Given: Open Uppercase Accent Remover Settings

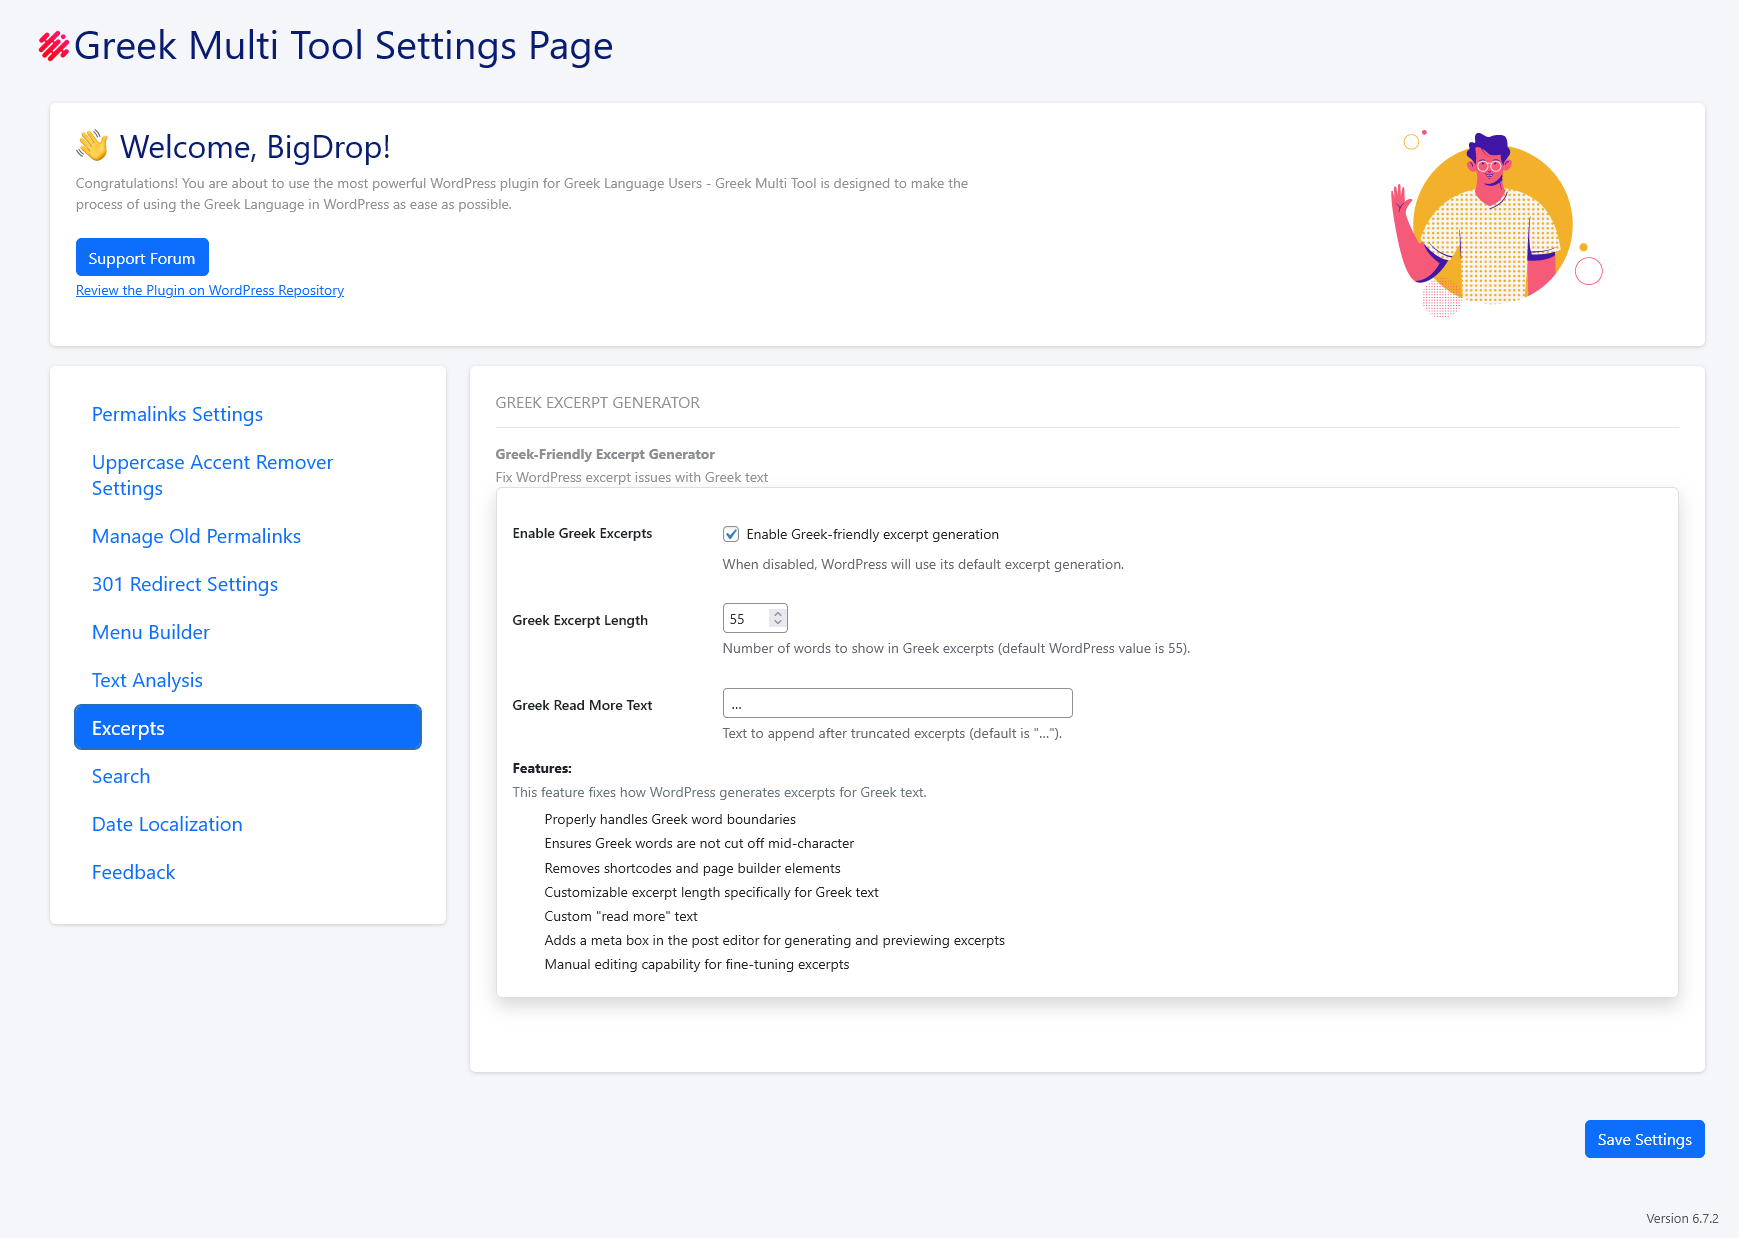Looking at the screenshot, I should [x=212, y=475].
